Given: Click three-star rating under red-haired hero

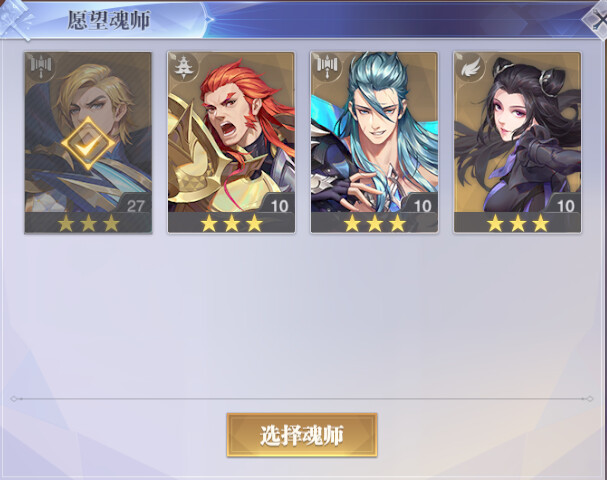Looking at the screenshot, I should click(x=231, y=223).
